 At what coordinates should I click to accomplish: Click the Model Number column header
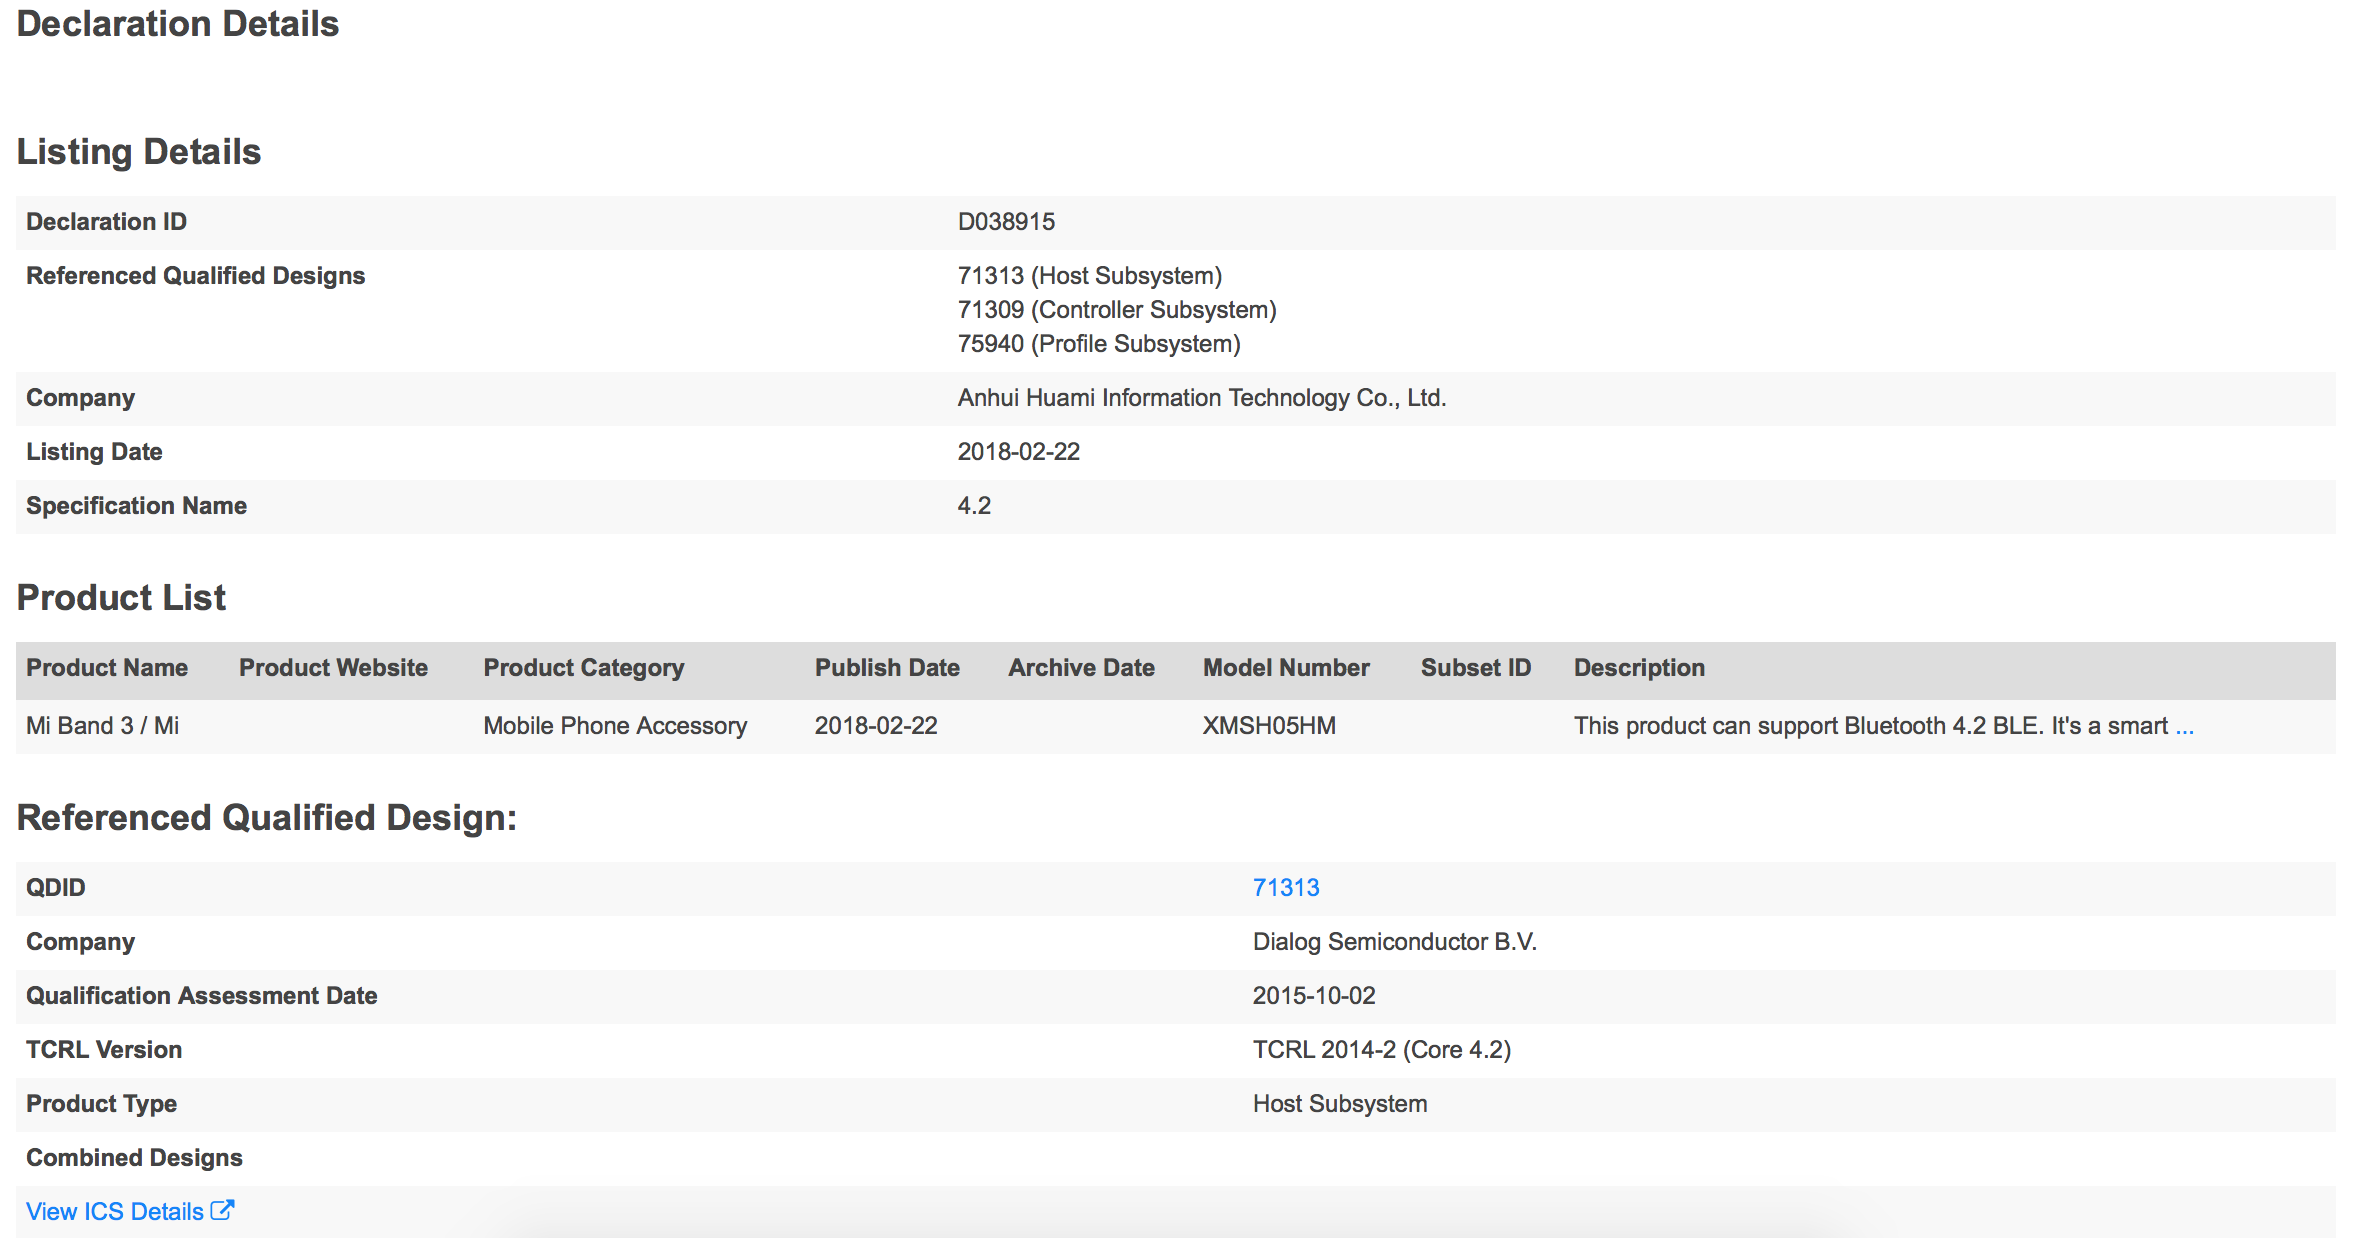pos(1286,668)
